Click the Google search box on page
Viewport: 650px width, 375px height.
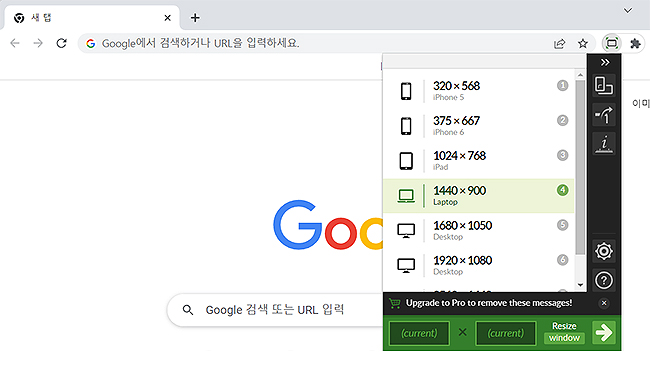point(275,310)
